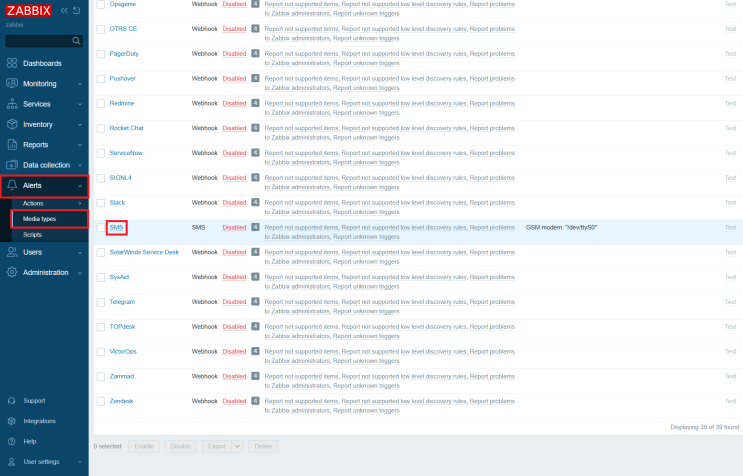Click the Reports document icon
Viewport: 743px width, 476px height.
click(12, 144)
